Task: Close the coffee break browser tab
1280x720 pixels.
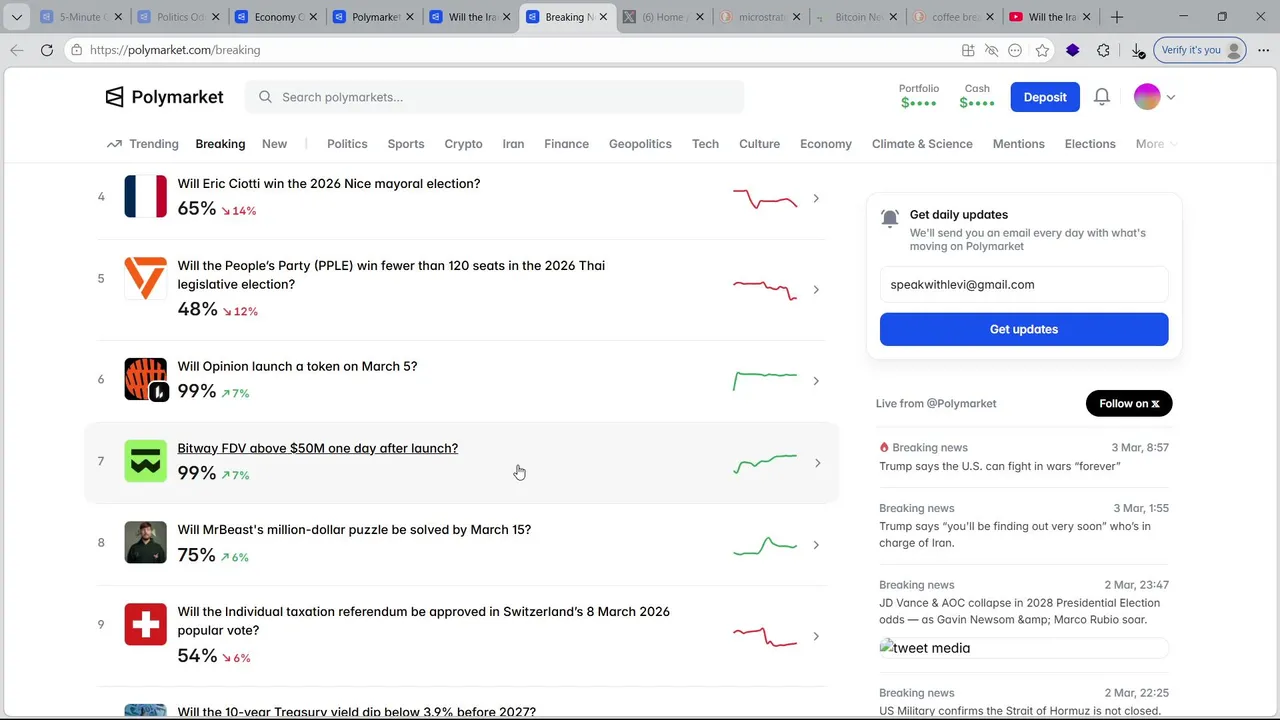Action: 990,17
